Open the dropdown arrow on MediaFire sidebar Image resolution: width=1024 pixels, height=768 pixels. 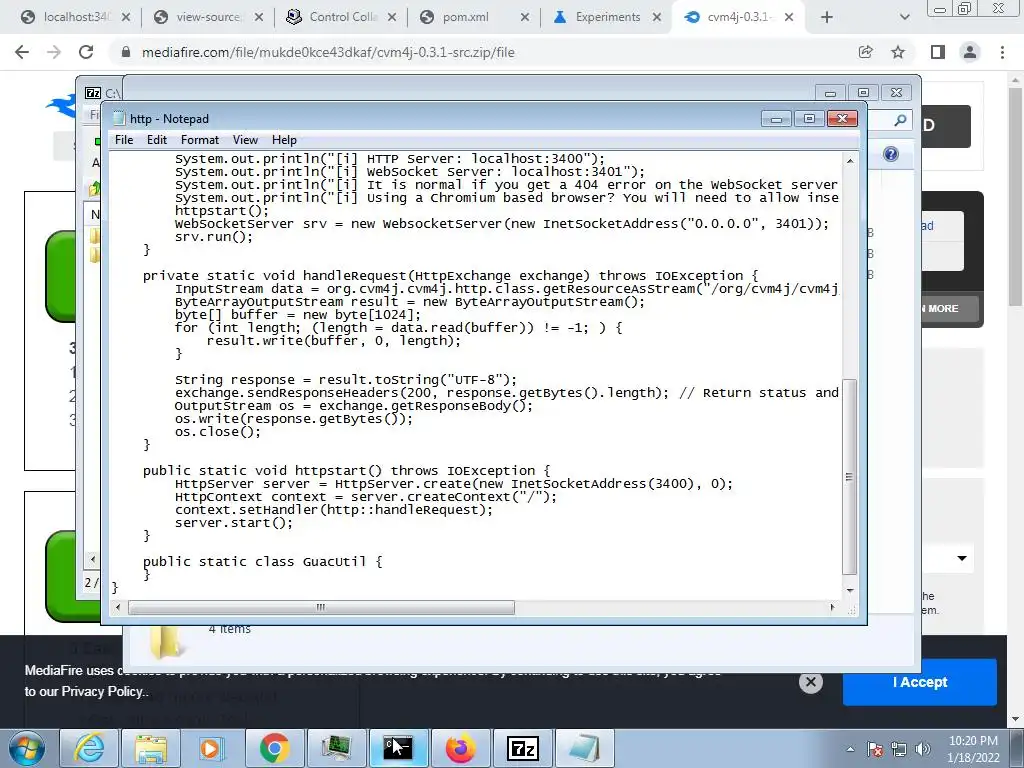point(962,558)
